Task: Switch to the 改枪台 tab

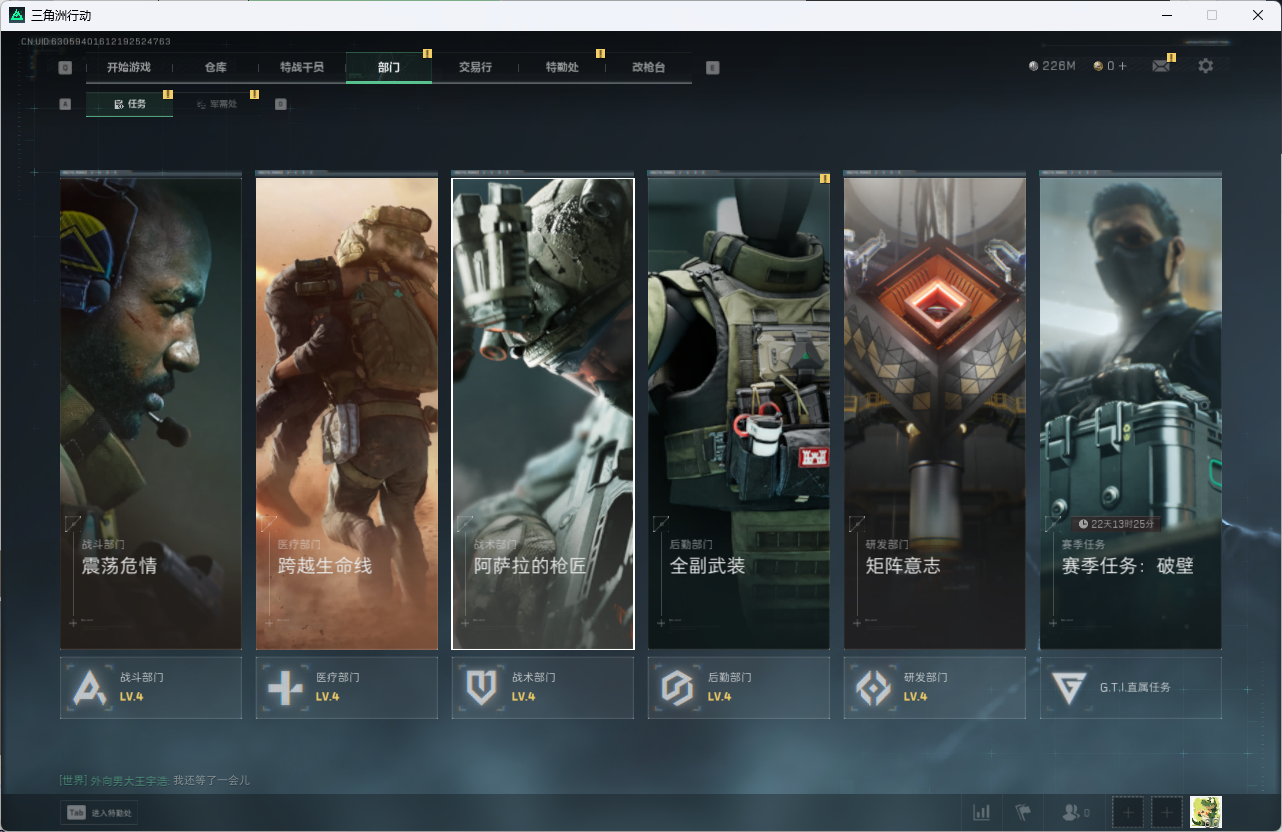Action: pyautogui.click(x=648, y=67)
